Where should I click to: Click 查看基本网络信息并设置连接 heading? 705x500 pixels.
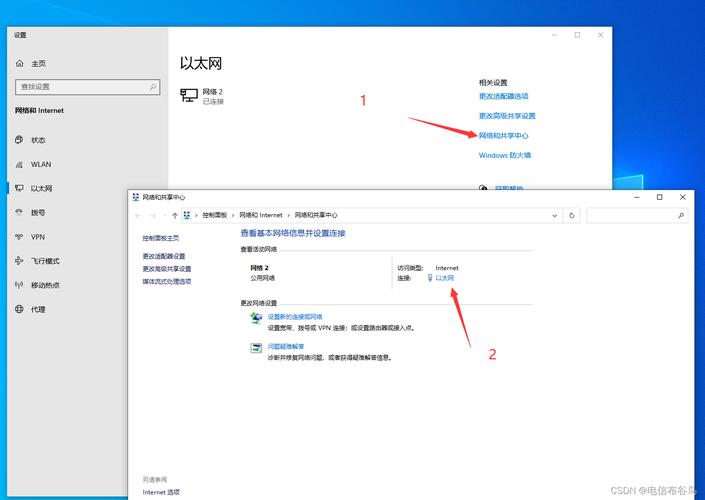tap(293, 233)
